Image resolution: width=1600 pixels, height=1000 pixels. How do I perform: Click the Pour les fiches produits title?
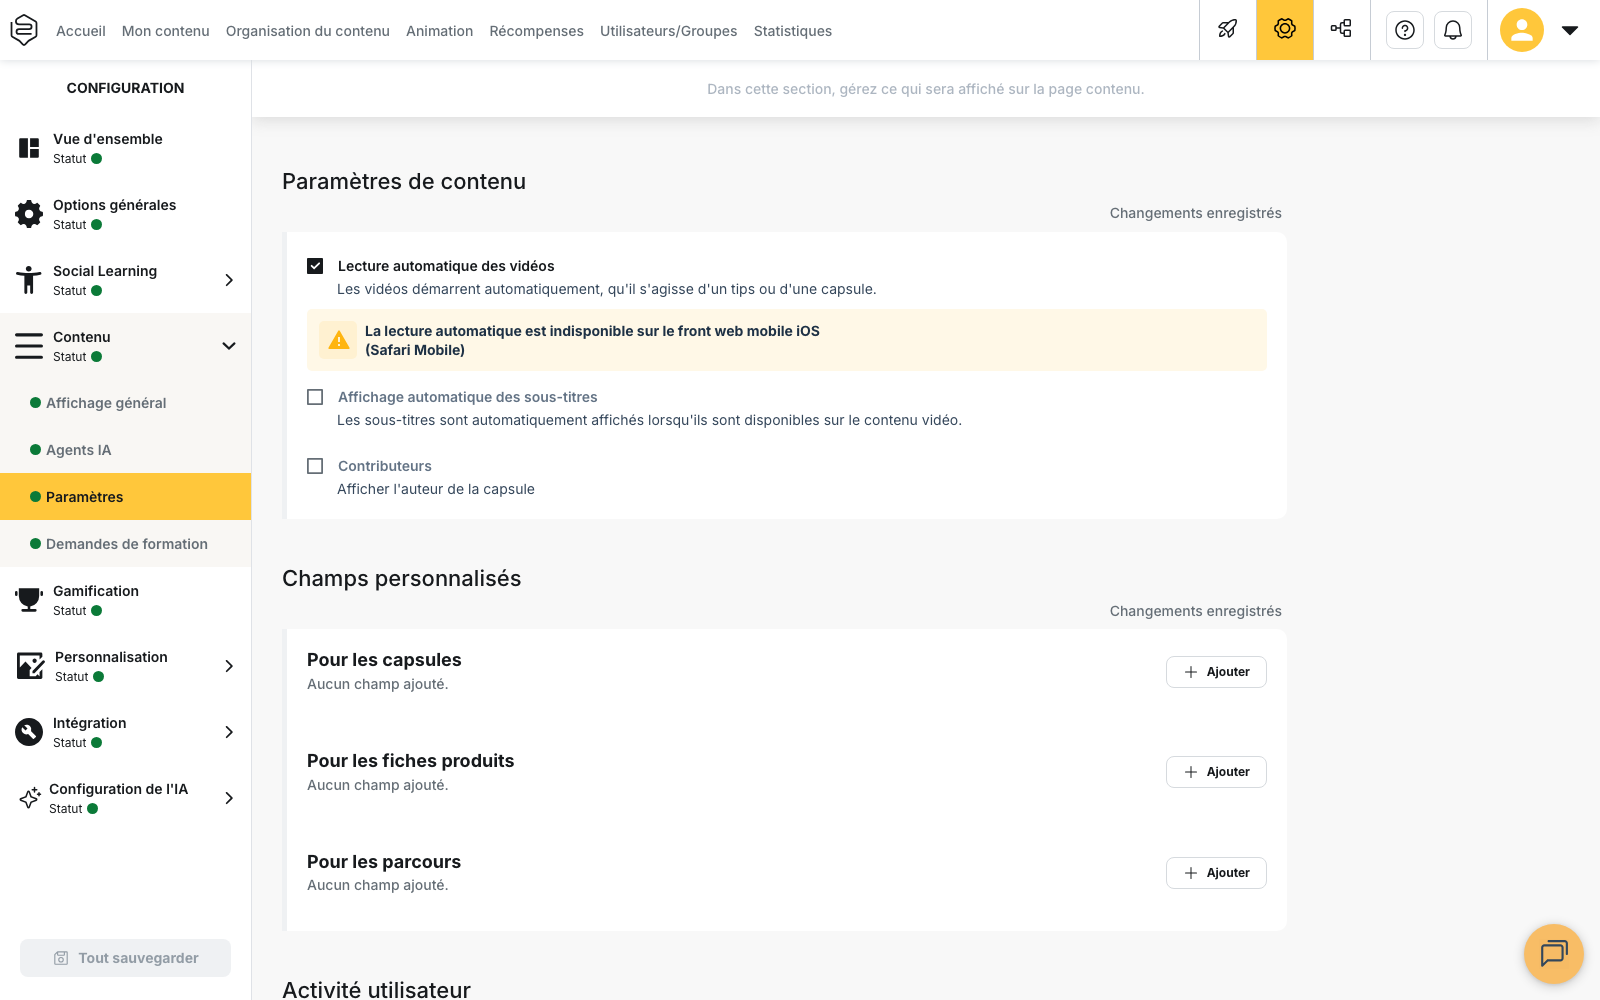pyautogui.click(x=410, y=761)
